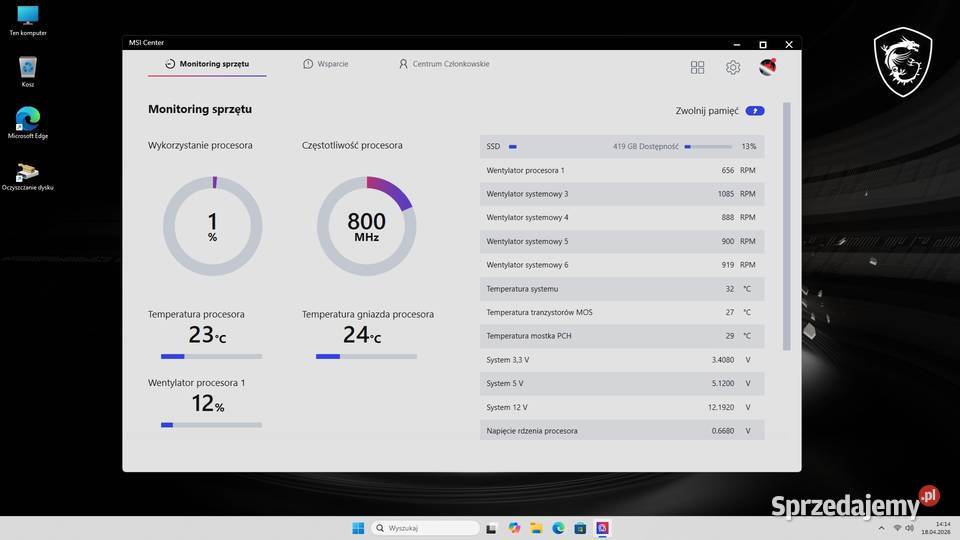Switch to the Monitoring sprzętu tab

[x=207, y=64]
